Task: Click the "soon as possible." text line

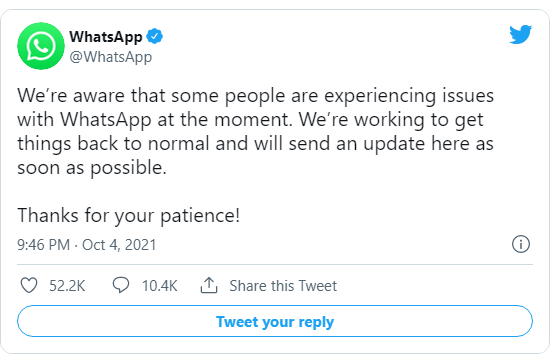Action: (x=92, y=168)
